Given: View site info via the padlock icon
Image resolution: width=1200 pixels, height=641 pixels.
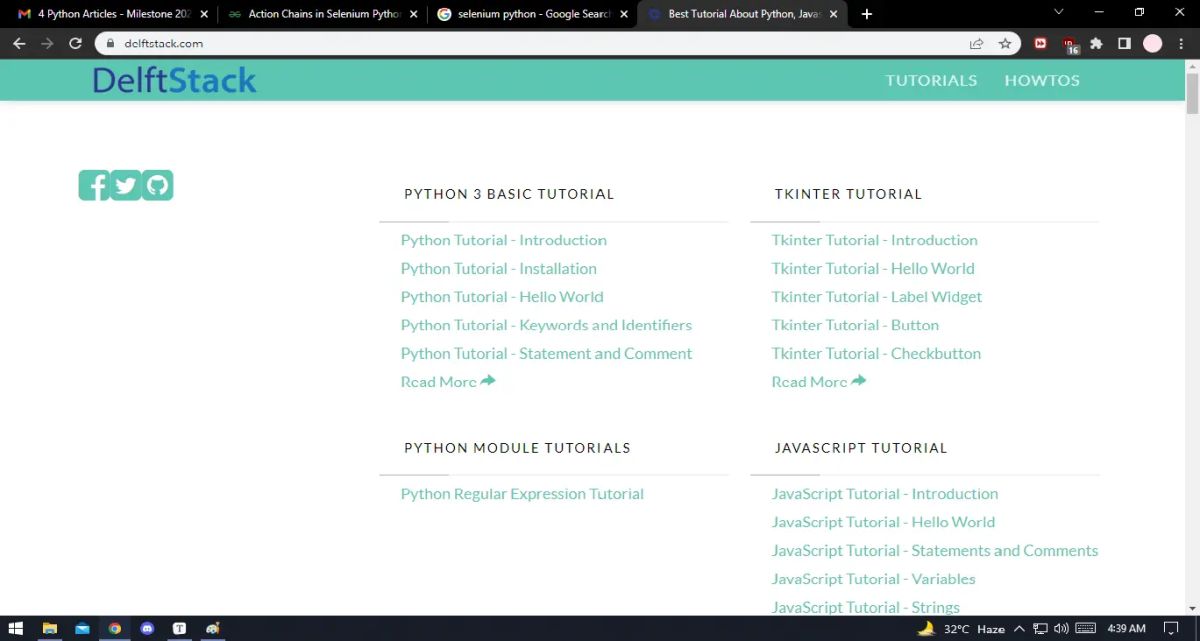Looking at the screenshot, I should (110, 44).
